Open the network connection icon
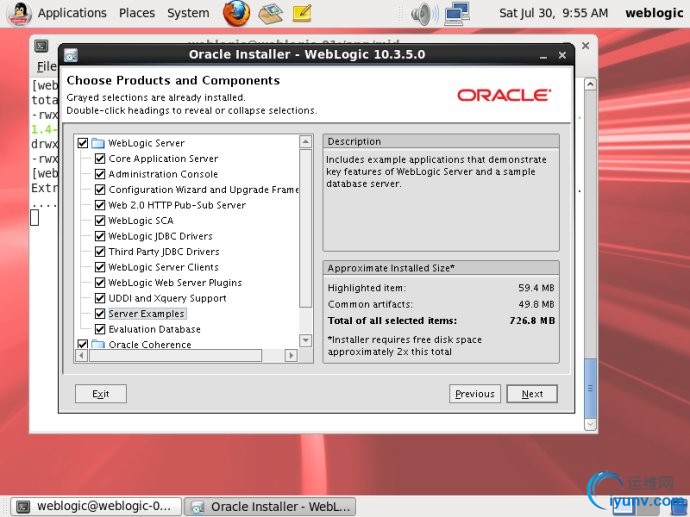The height and width of the screenshot is (517, 690). (x=457, y=13)
